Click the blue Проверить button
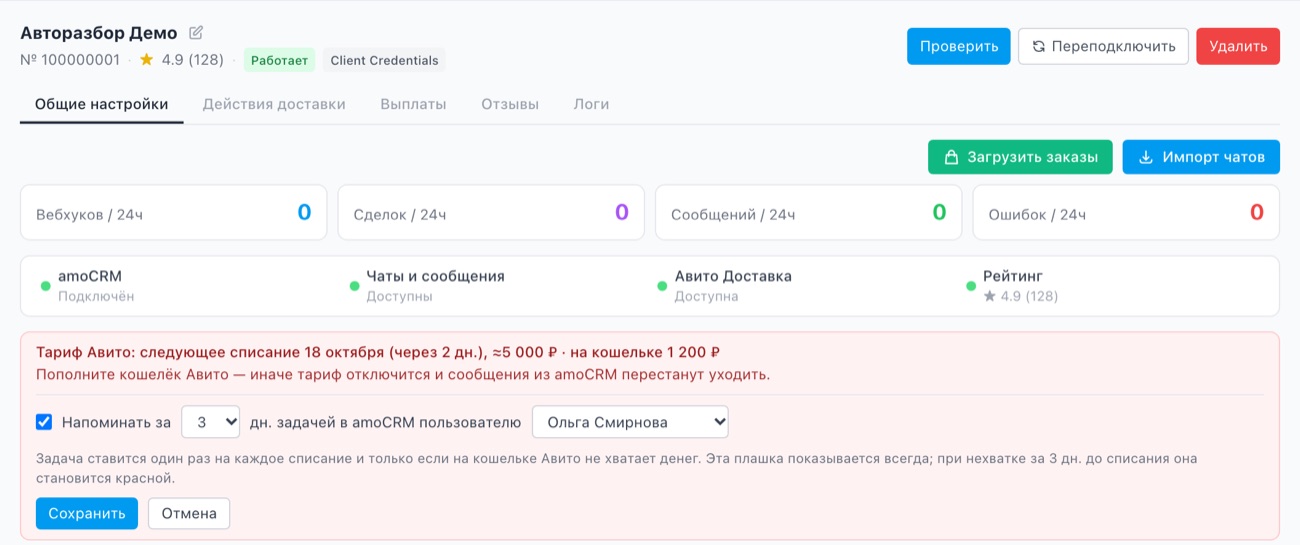 [x=959, y=46]
